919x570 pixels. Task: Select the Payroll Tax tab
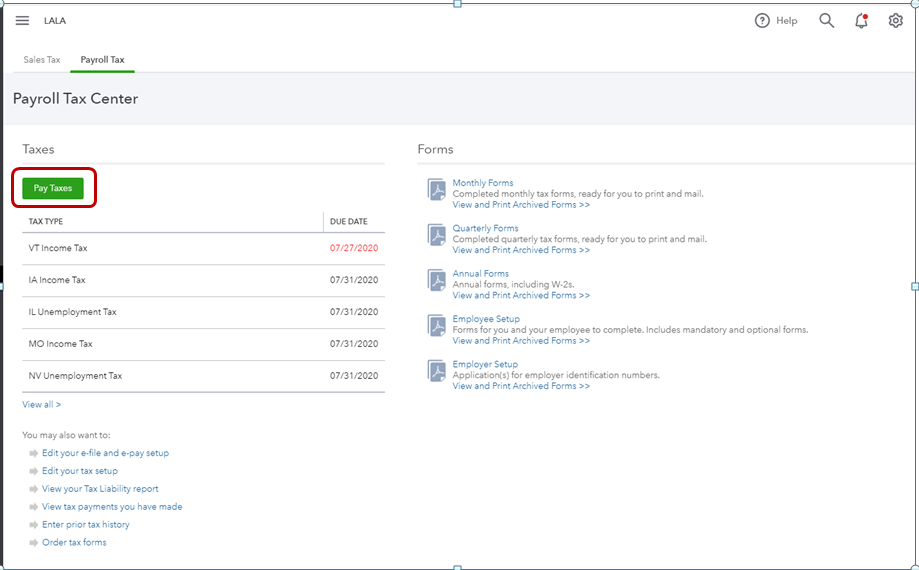point(102,60)
